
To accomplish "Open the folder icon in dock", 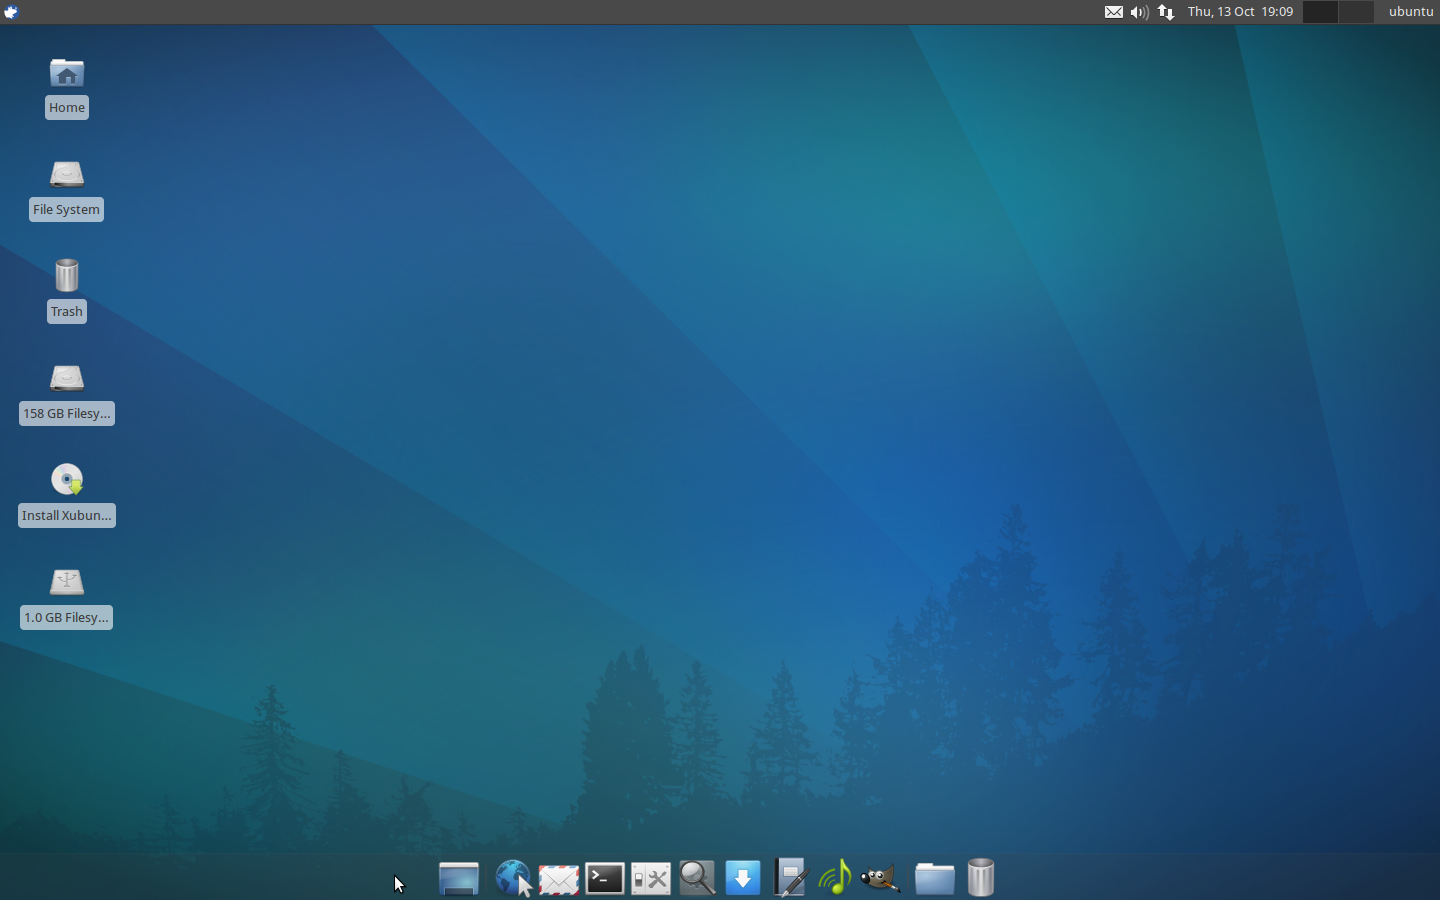I will [x=934, y=878].
